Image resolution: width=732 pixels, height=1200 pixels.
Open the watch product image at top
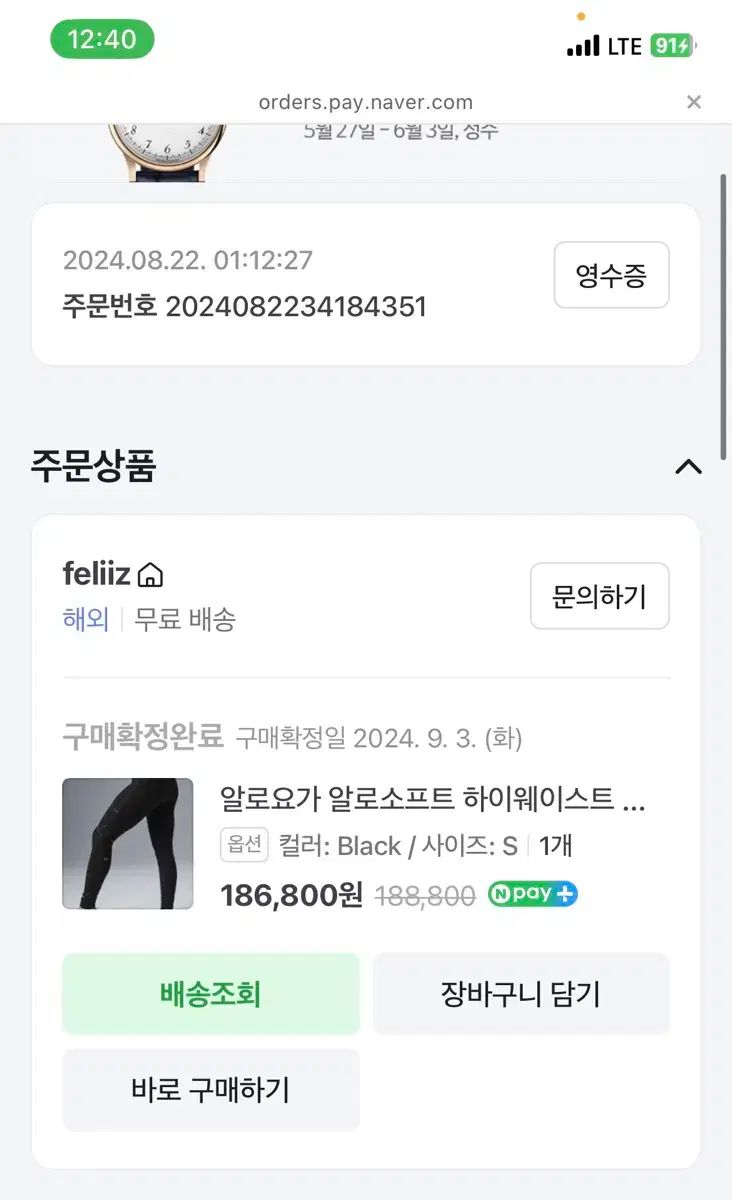click(x=167, y=152)
